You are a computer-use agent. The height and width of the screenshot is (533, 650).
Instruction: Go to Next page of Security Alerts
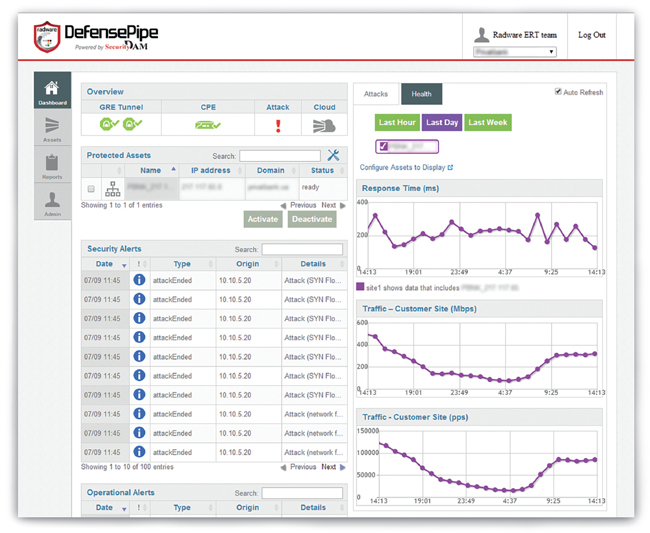pyautogui.click(x=333, y=467)
